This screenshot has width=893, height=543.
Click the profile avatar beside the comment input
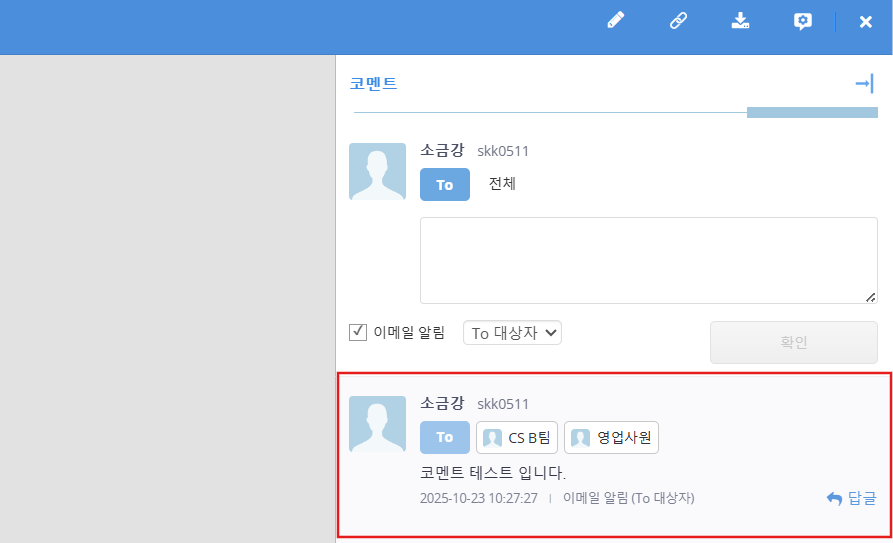pos(377,171)
